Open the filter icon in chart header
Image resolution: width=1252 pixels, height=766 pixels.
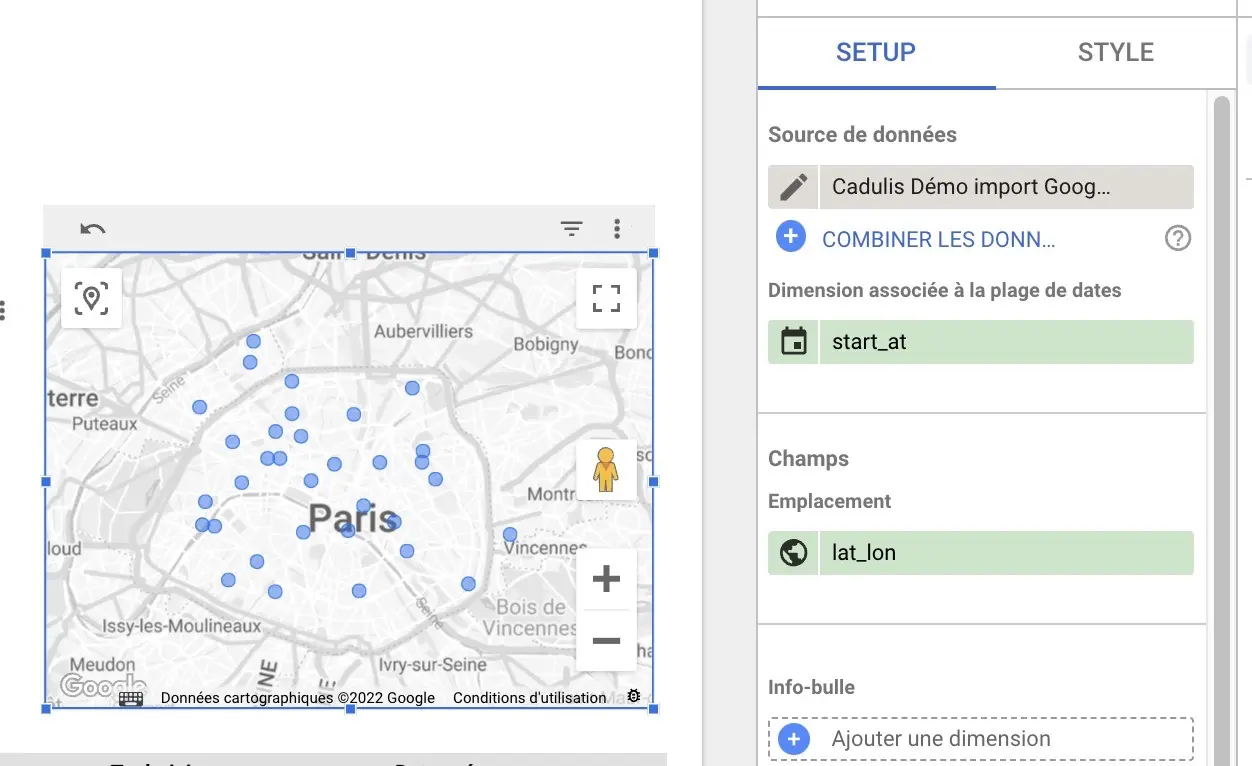(x=571, y=230)
